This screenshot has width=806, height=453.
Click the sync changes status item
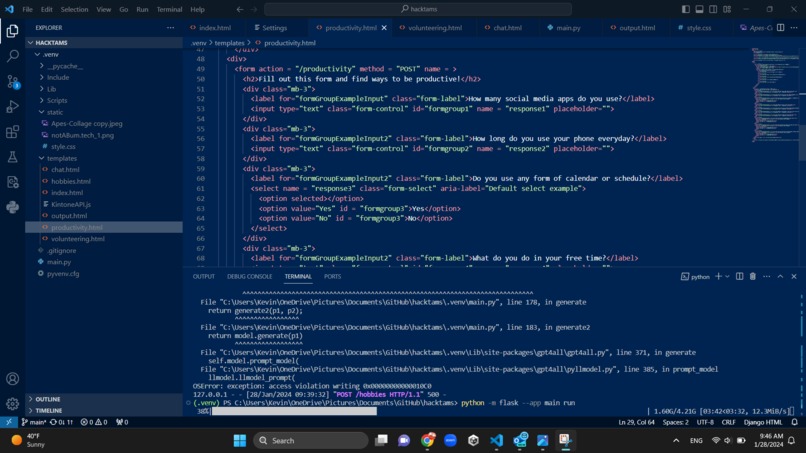pos(61,422)
